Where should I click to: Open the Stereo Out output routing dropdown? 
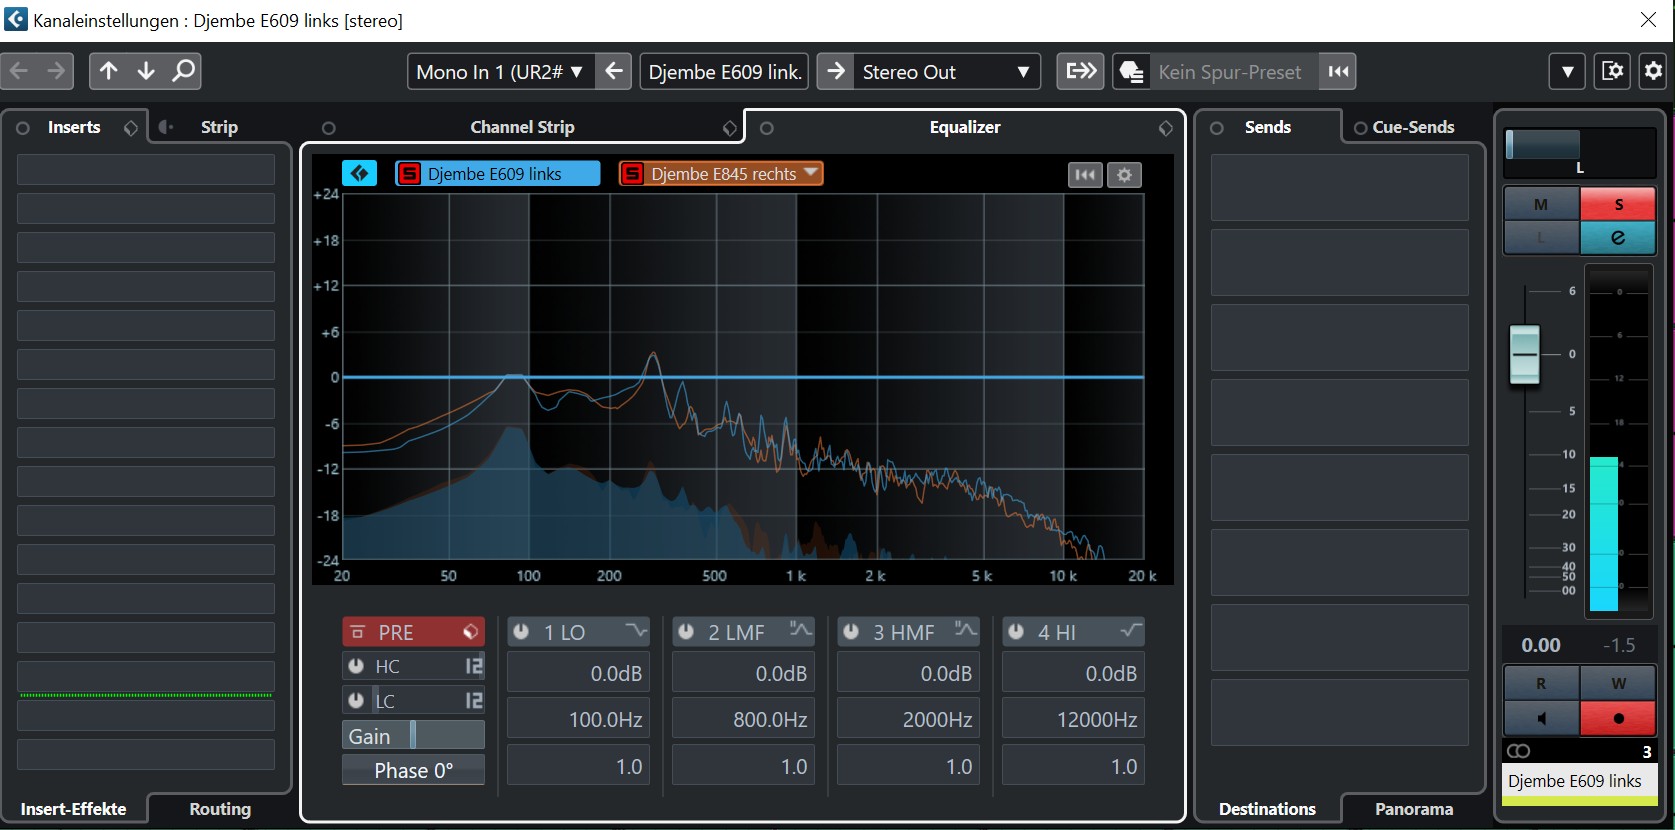[x=946, y=71]
